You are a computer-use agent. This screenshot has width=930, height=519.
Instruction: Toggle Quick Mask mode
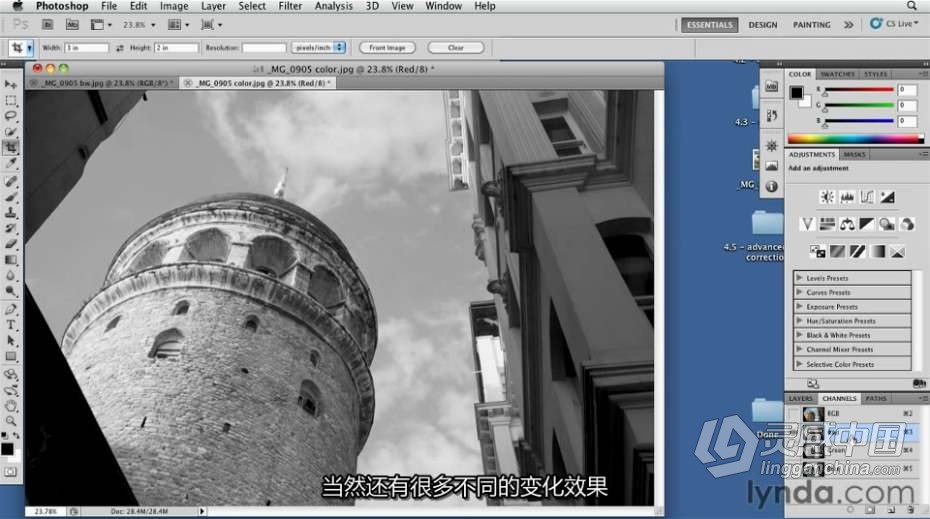pos(11,472)
